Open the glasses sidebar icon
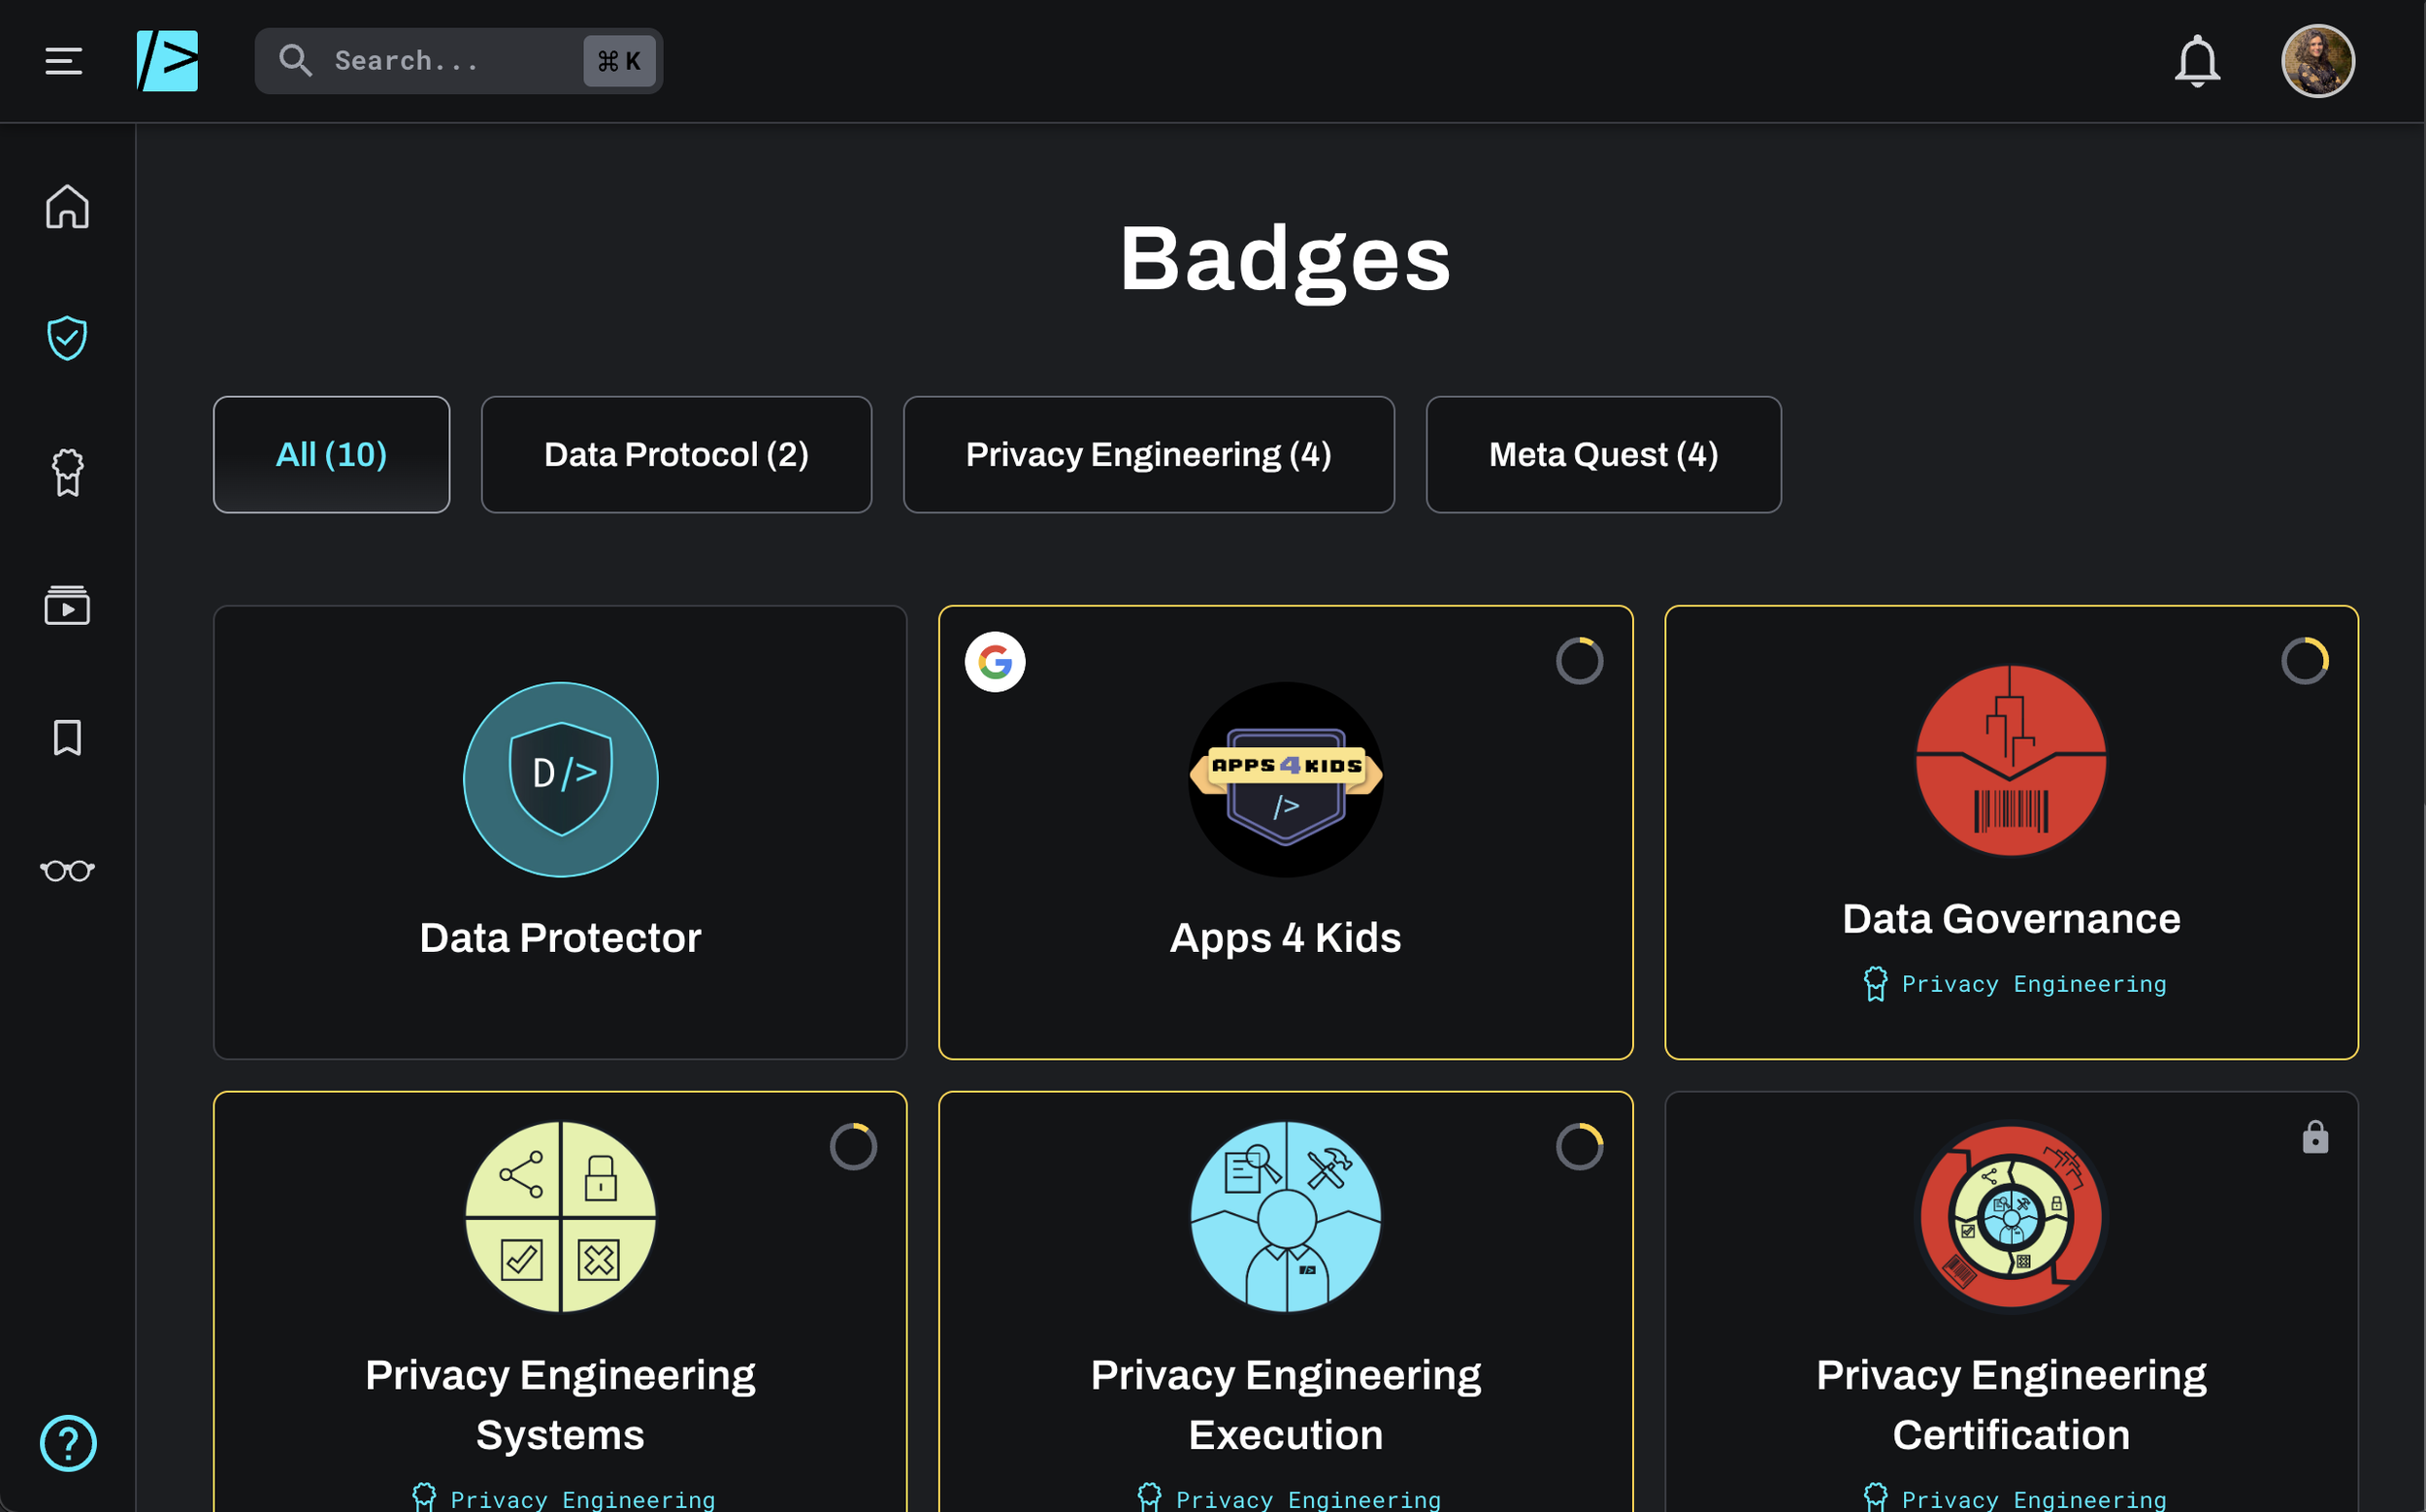Viewport: 2426px width, 1512px height. click(x=67, y=870)
